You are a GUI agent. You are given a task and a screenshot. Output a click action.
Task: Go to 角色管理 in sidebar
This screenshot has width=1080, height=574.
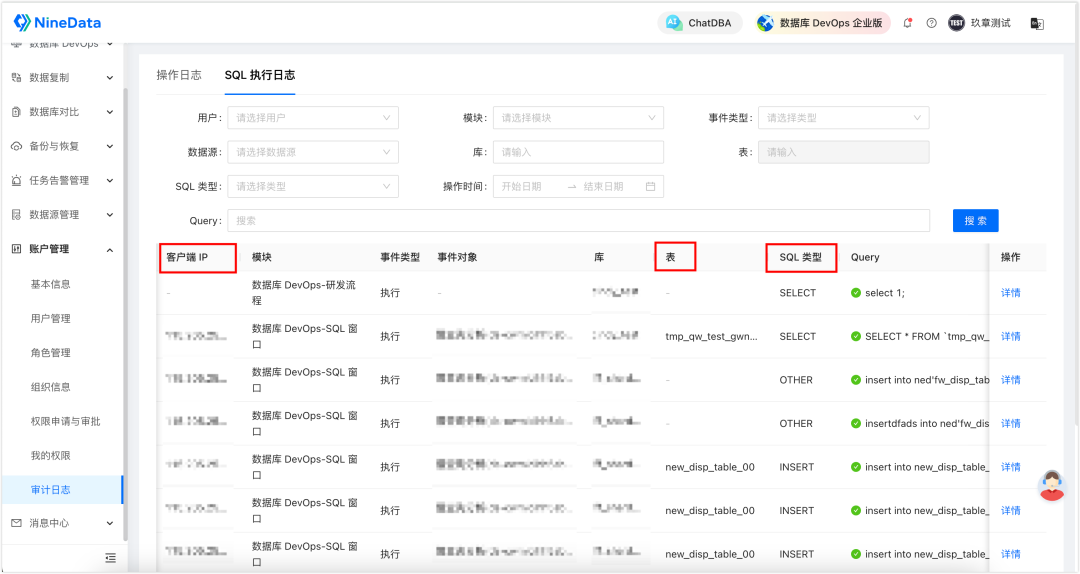[x=50, y=353]
